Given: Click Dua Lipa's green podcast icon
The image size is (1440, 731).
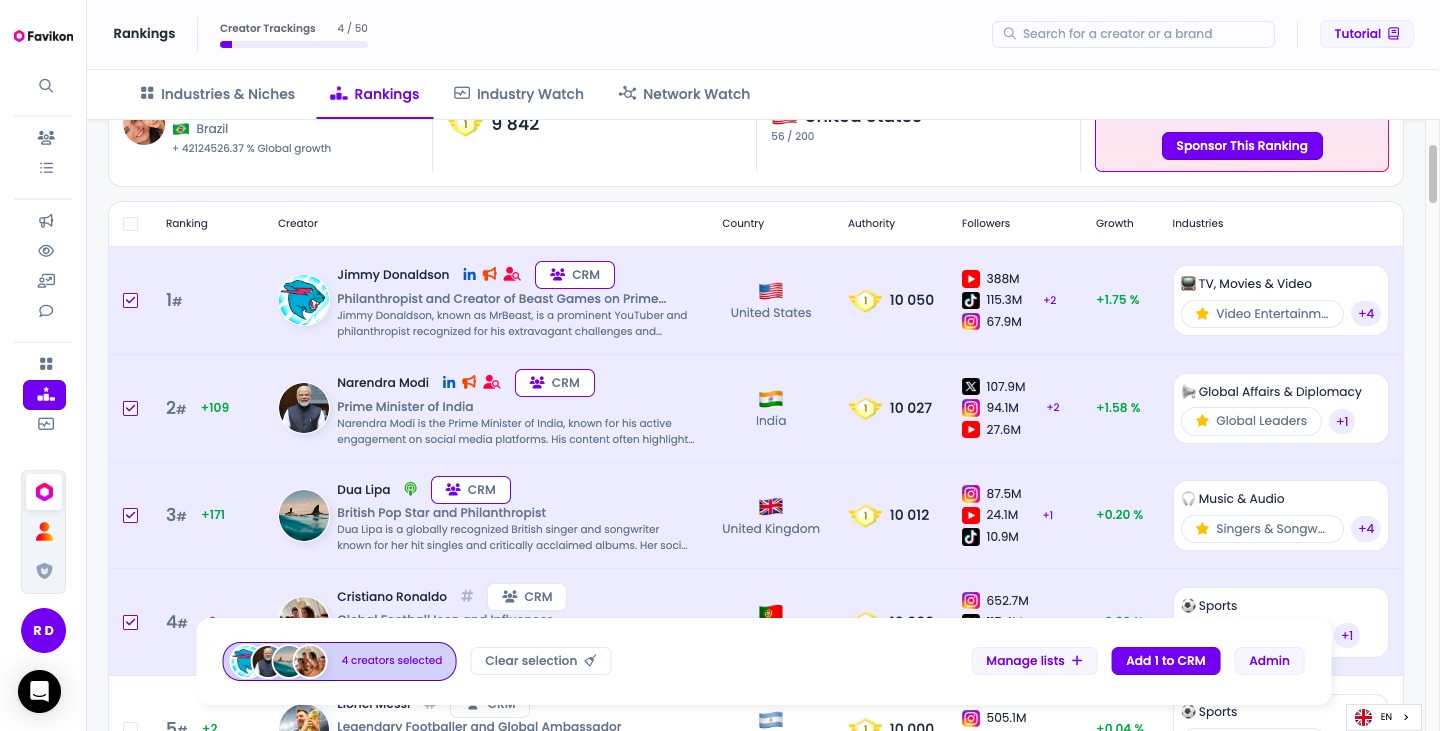Looking at the screenshot, I should (410, 489).
